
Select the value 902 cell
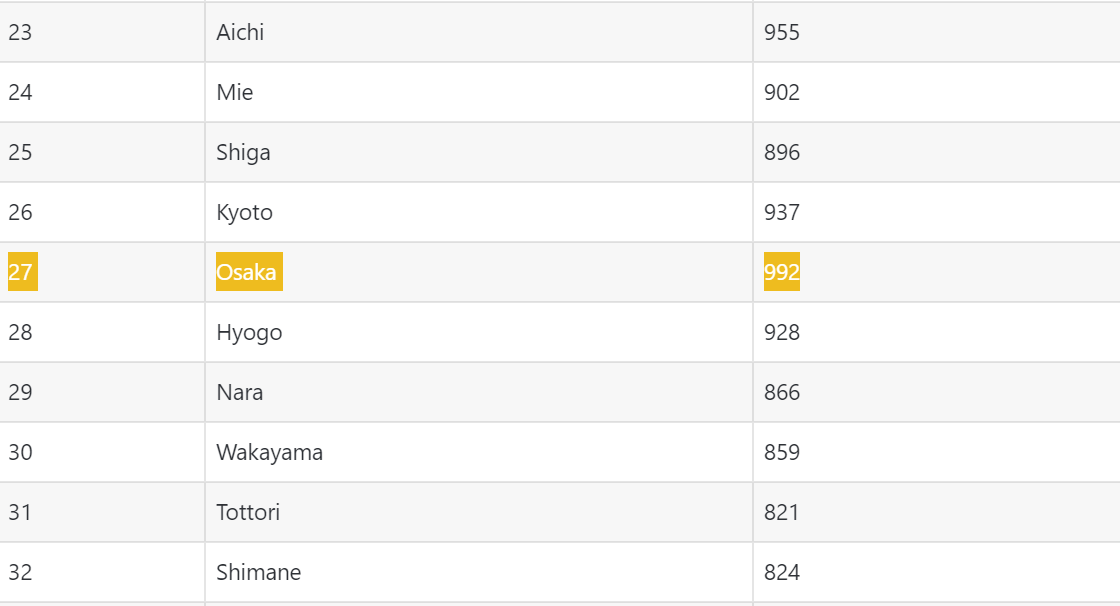(x=936, y=92)
